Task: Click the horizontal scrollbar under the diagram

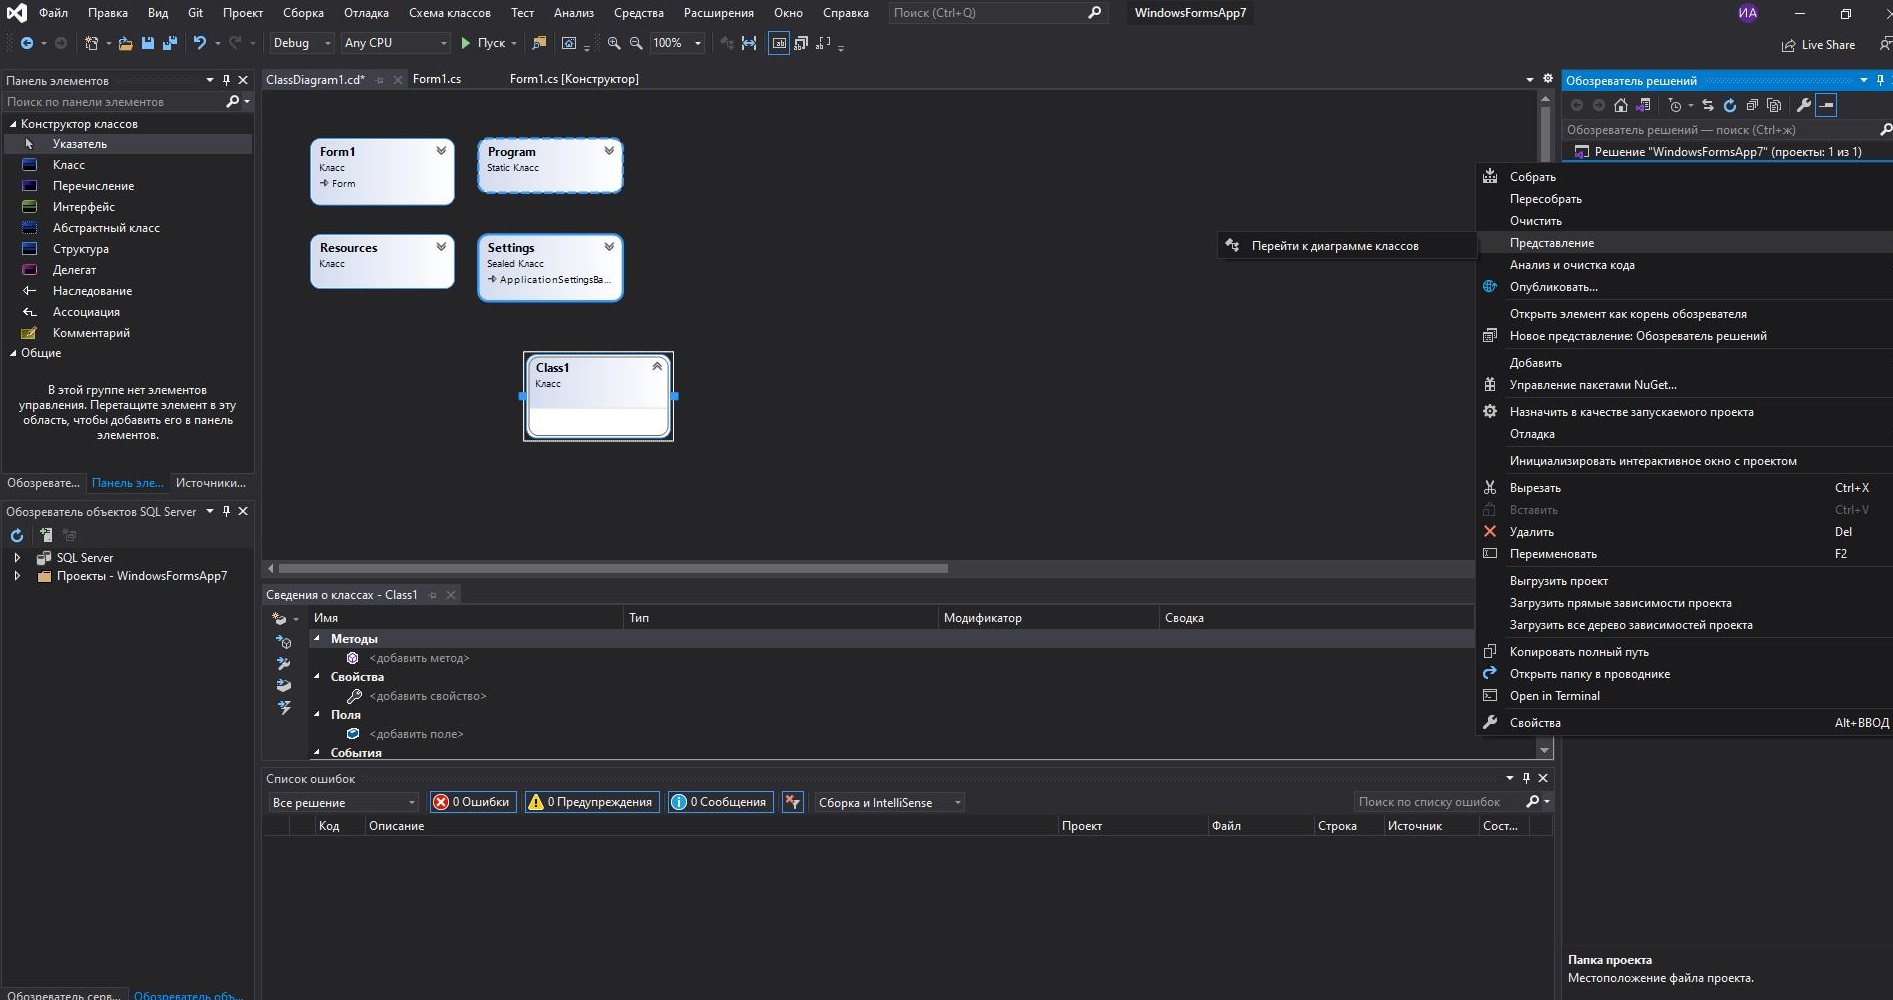Action: 612,568
